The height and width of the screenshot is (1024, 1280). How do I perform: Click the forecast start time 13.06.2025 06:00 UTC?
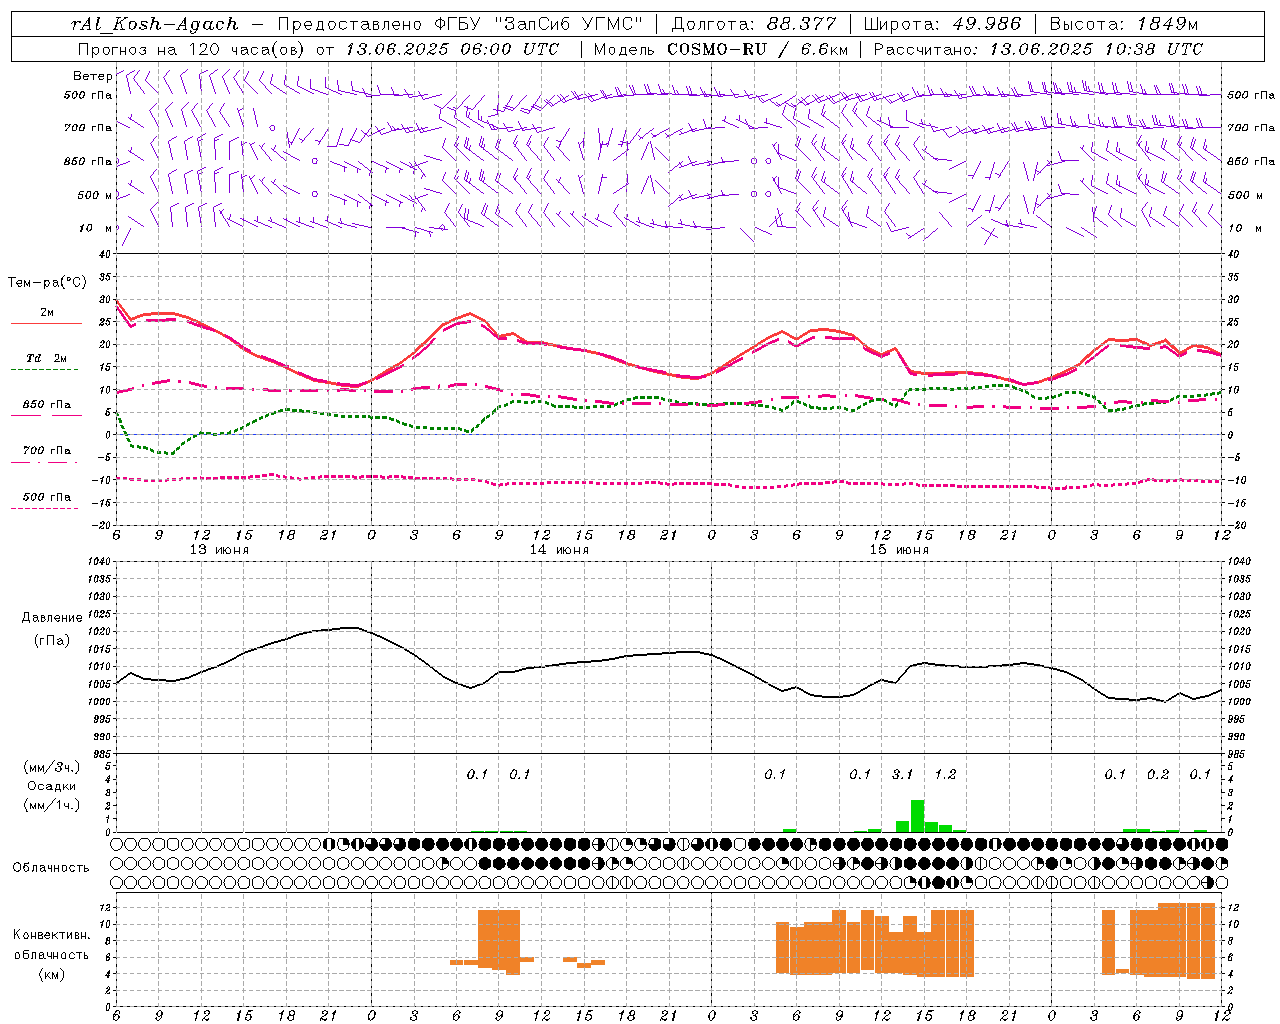(x=452, y=49)
